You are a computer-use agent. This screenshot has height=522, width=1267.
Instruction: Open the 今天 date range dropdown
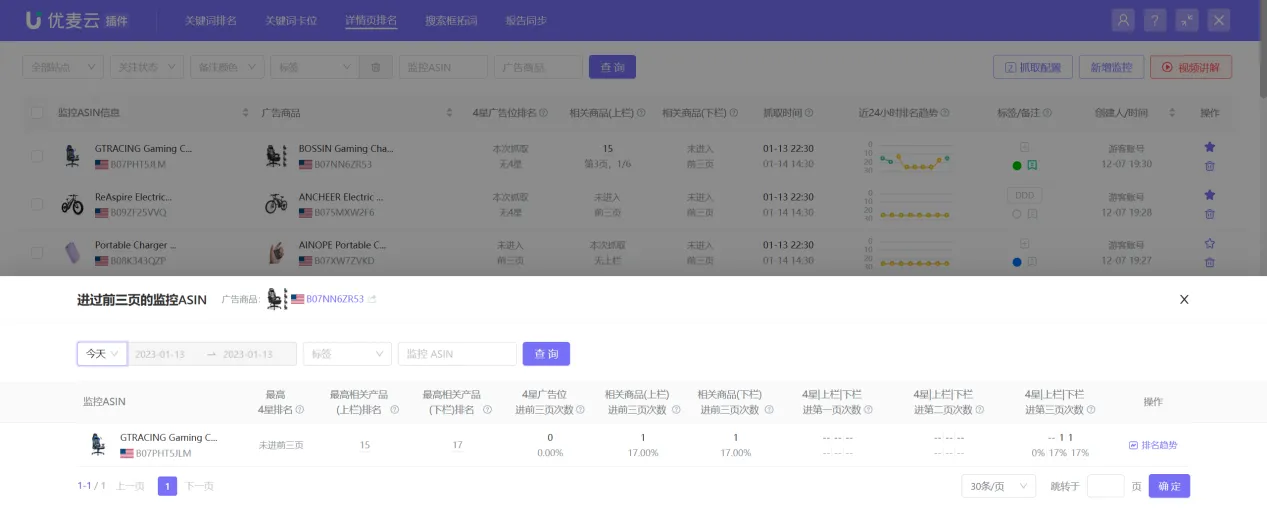tap(102, 354)
